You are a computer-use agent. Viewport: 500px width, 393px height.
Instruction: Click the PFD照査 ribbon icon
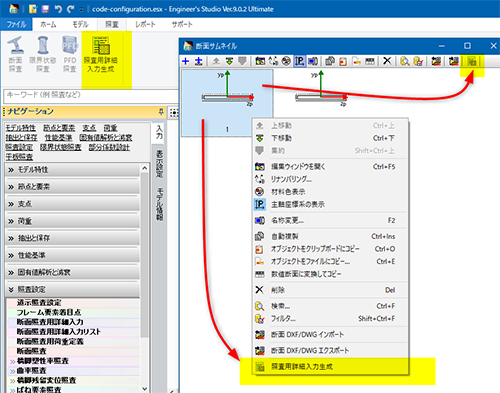coord(70,55)
